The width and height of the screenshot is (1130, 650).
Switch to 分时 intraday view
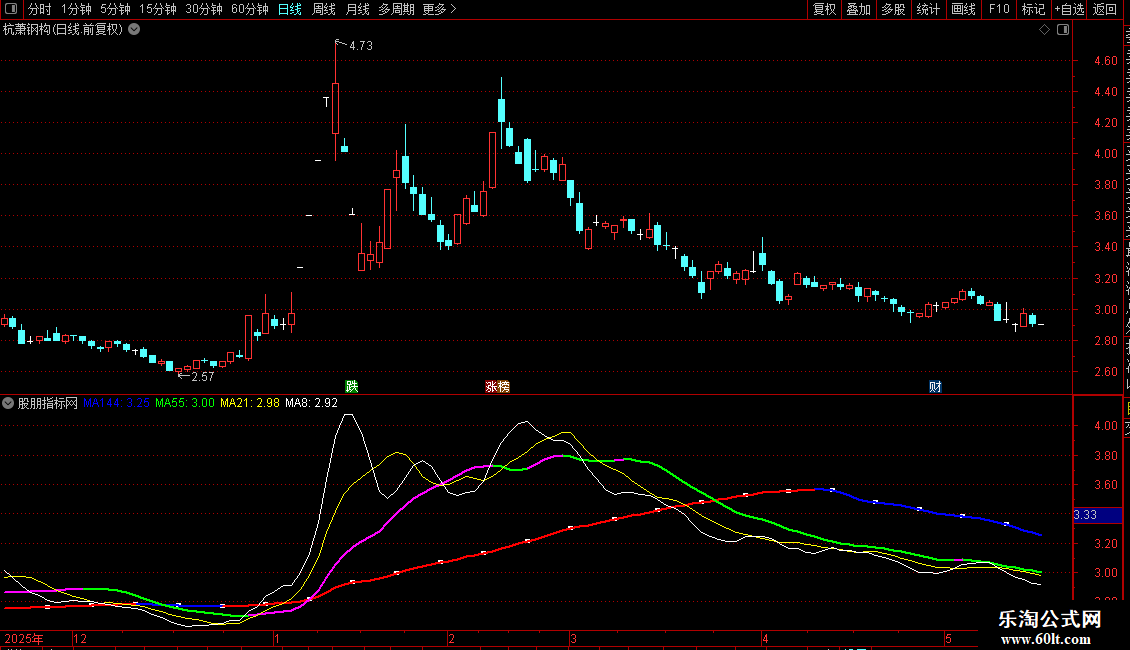coord(40,9)
